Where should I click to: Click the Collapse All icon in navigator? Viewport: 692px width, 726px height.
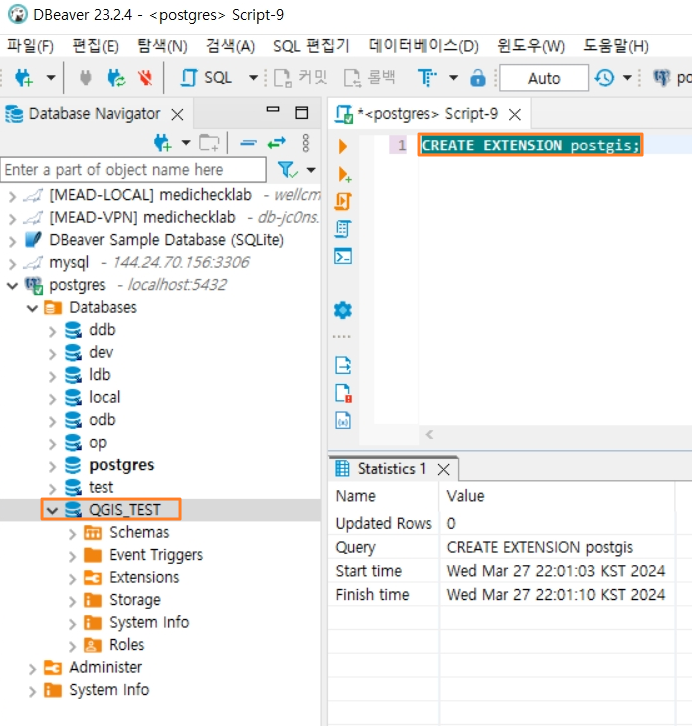(x=249, y=143)
